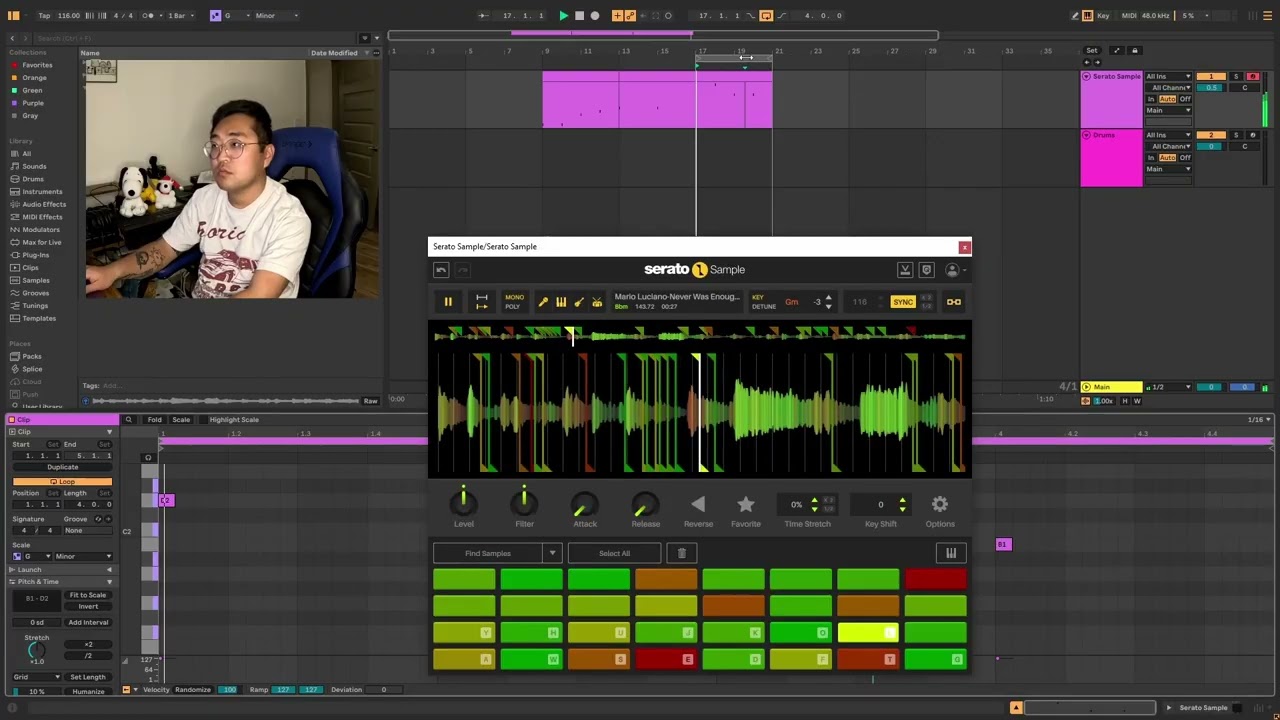Toggle the keyboard mode icon above pads
The height and width of the screenshot is (720, 1280).
pos(951,553)
